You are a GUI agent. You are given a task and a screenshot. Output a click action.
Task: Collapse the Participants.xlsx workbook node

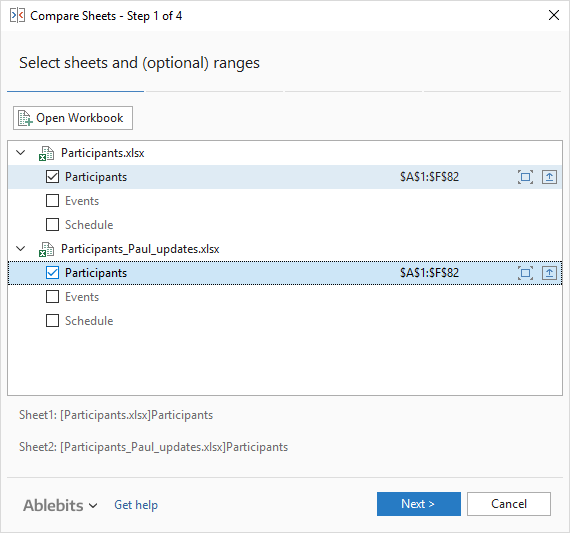tap(21, 153)
